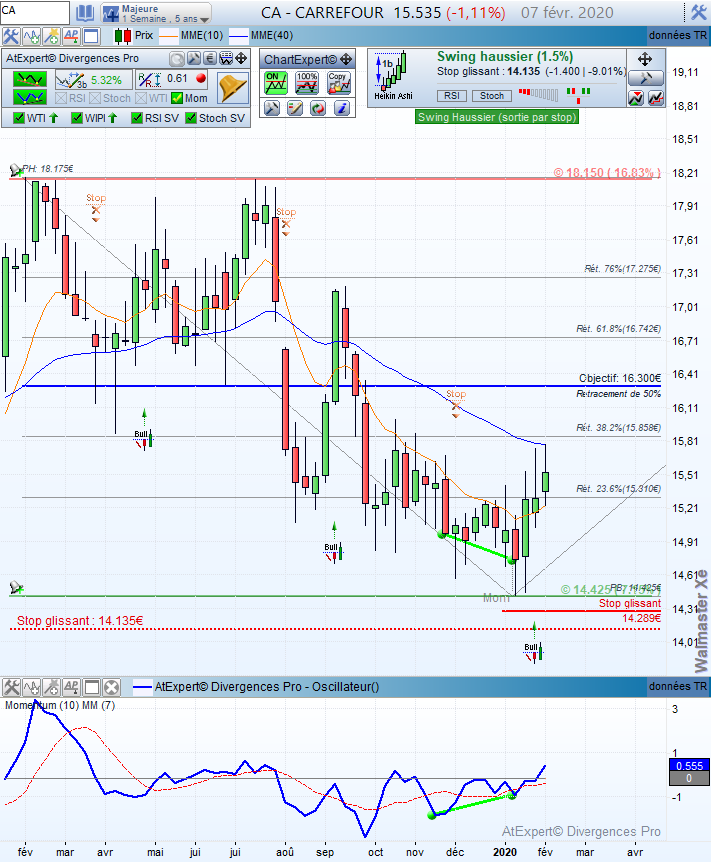Screen dimensions: 711x862
Task: Add indicator to the price chart
Action: click(31, 36)
